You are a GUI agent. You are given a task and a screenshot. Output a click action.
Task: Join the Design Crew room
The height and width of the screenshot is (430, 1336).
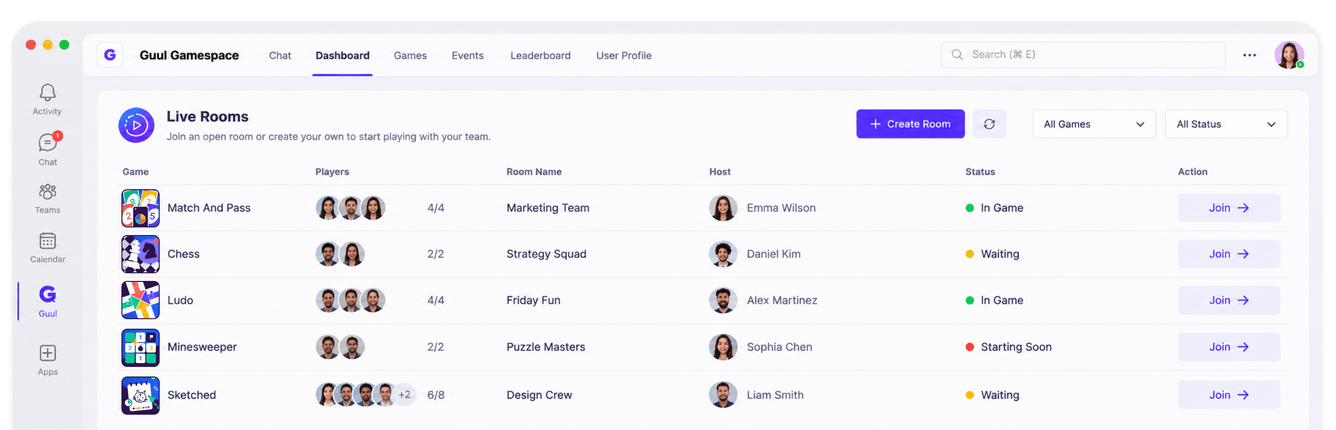1229,395
